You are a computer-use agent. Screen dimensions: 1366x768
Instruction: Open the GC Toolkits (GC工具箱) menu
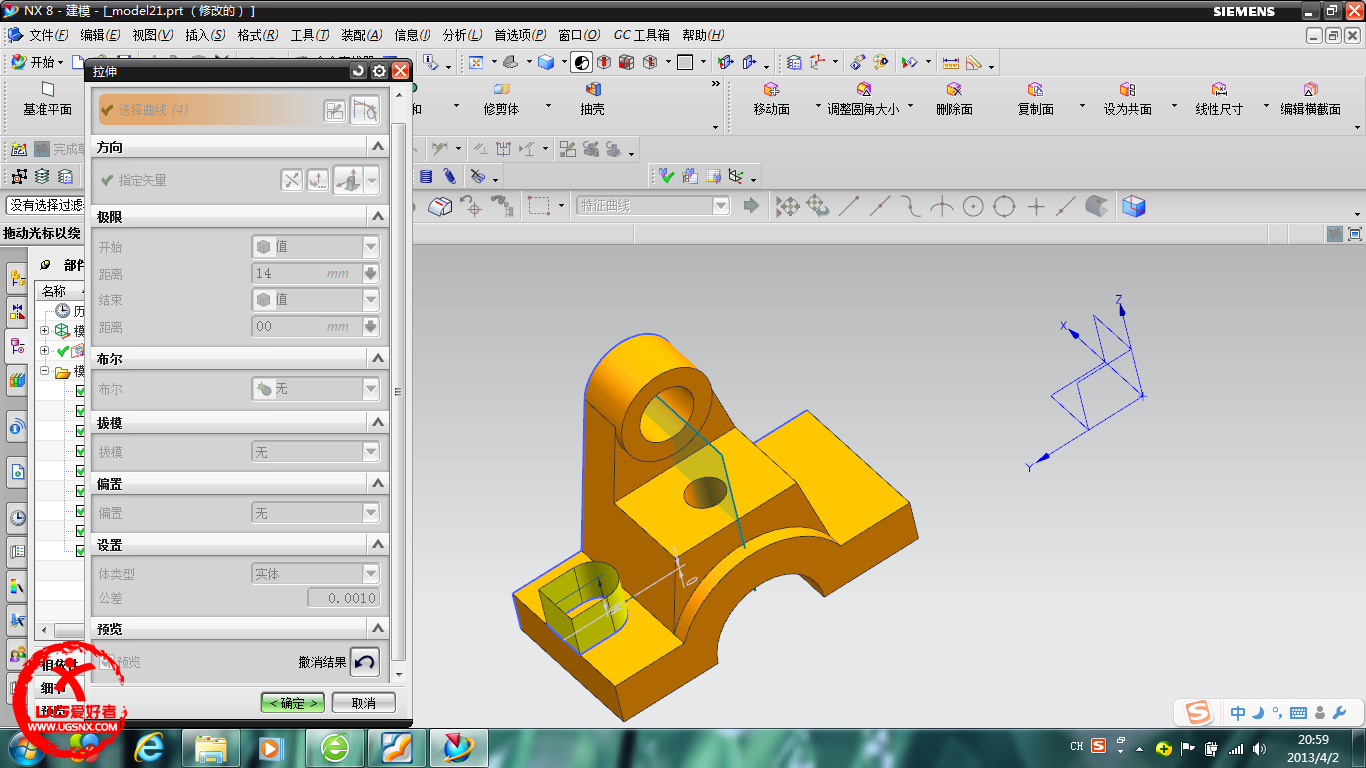click(641, 35)
